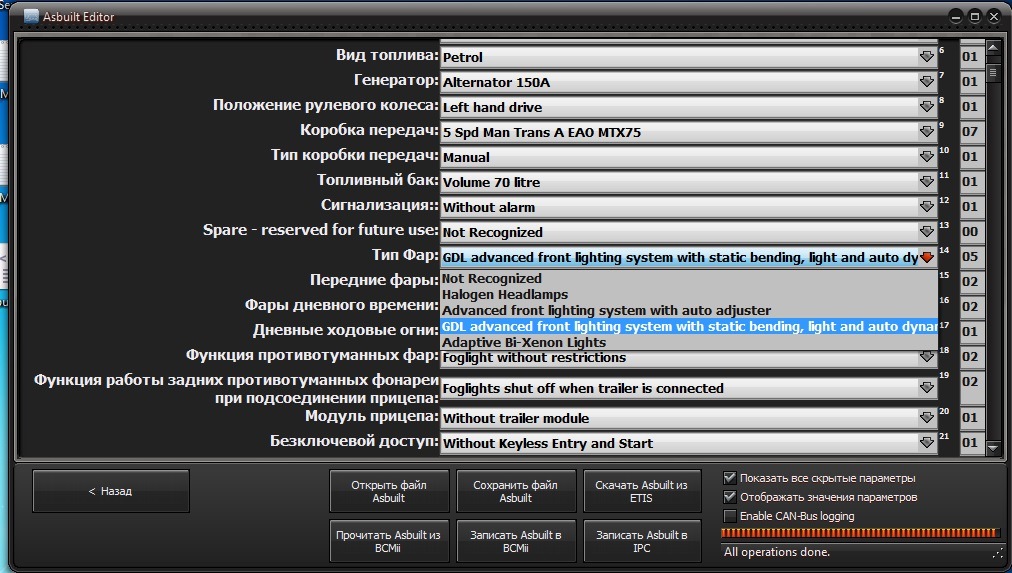Open the Коробка передач dropdown
The image size is (1012, 573).
(689, 132)
